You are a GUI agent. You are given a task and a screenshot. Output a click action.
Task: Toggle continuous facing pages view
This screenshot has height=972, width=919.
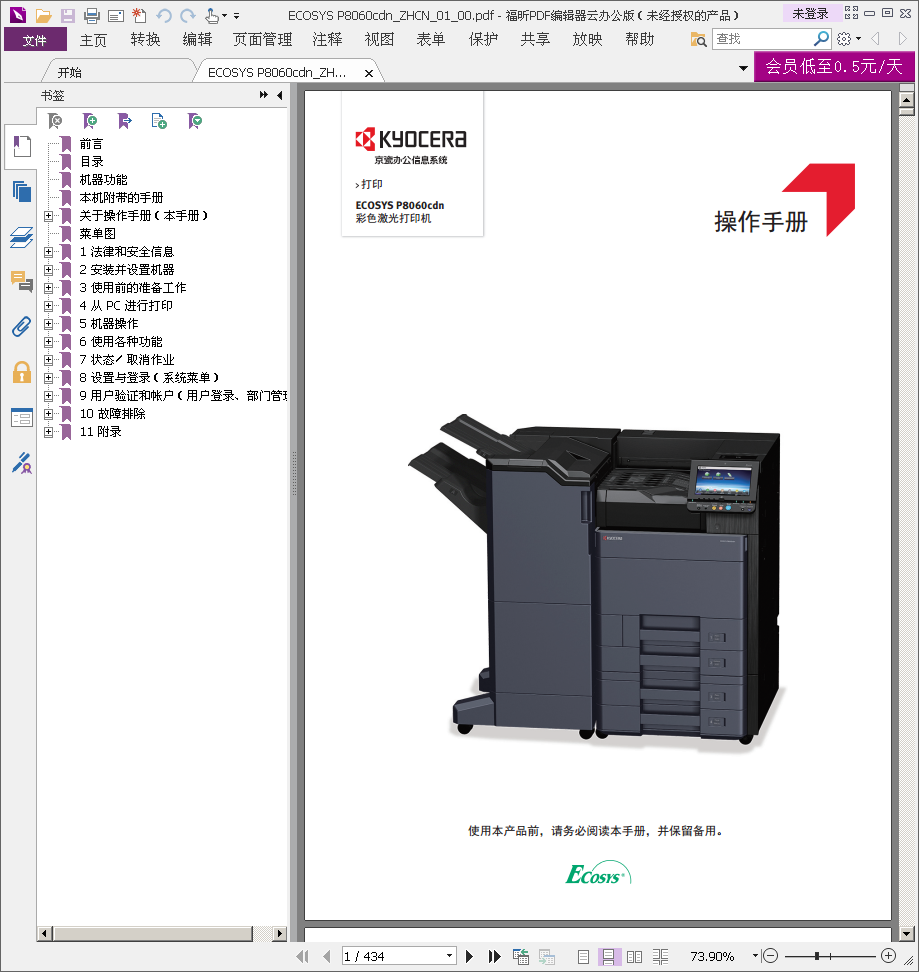pyautogui.click(x=660, y=957)
